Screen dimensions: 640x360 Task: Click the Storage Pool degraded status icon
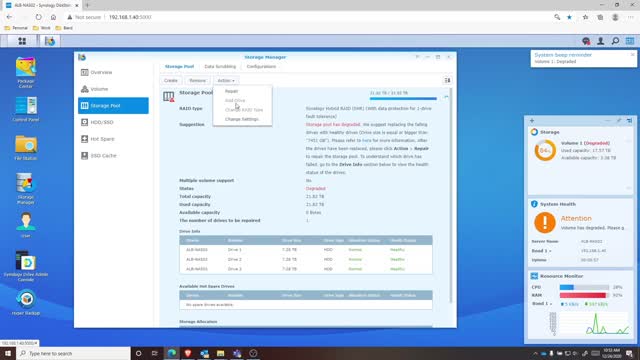(x=169, y=97)
